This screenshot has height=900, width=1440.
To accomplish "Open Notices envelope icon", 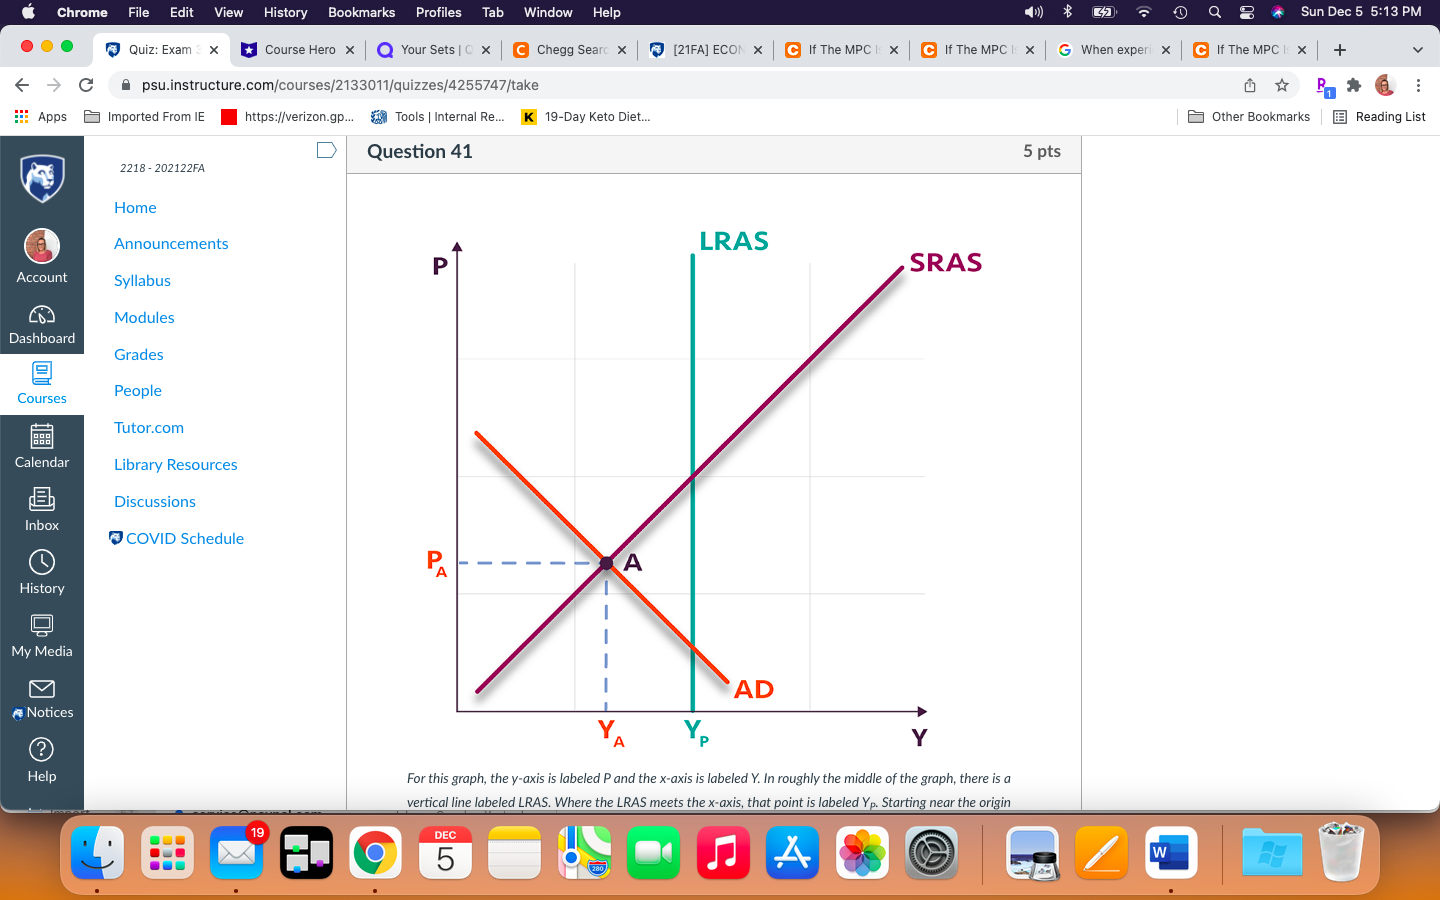I will pyautogui.click(x=42, y=688).
